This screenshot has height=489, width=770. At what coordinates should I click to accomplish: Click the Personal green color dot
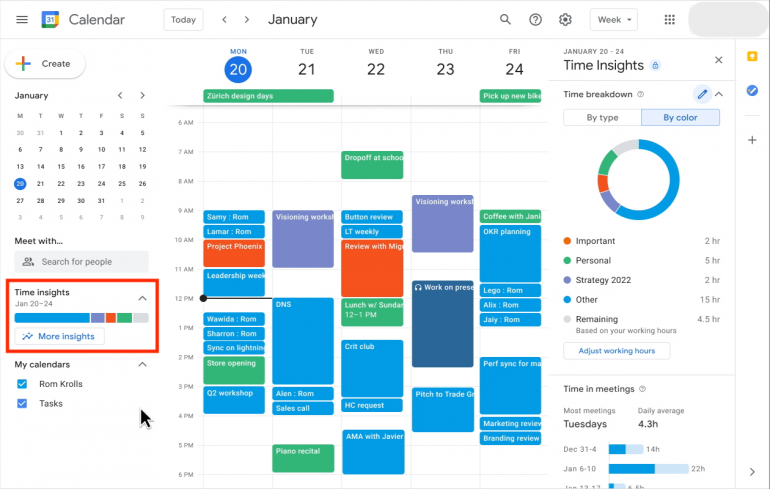567,261
